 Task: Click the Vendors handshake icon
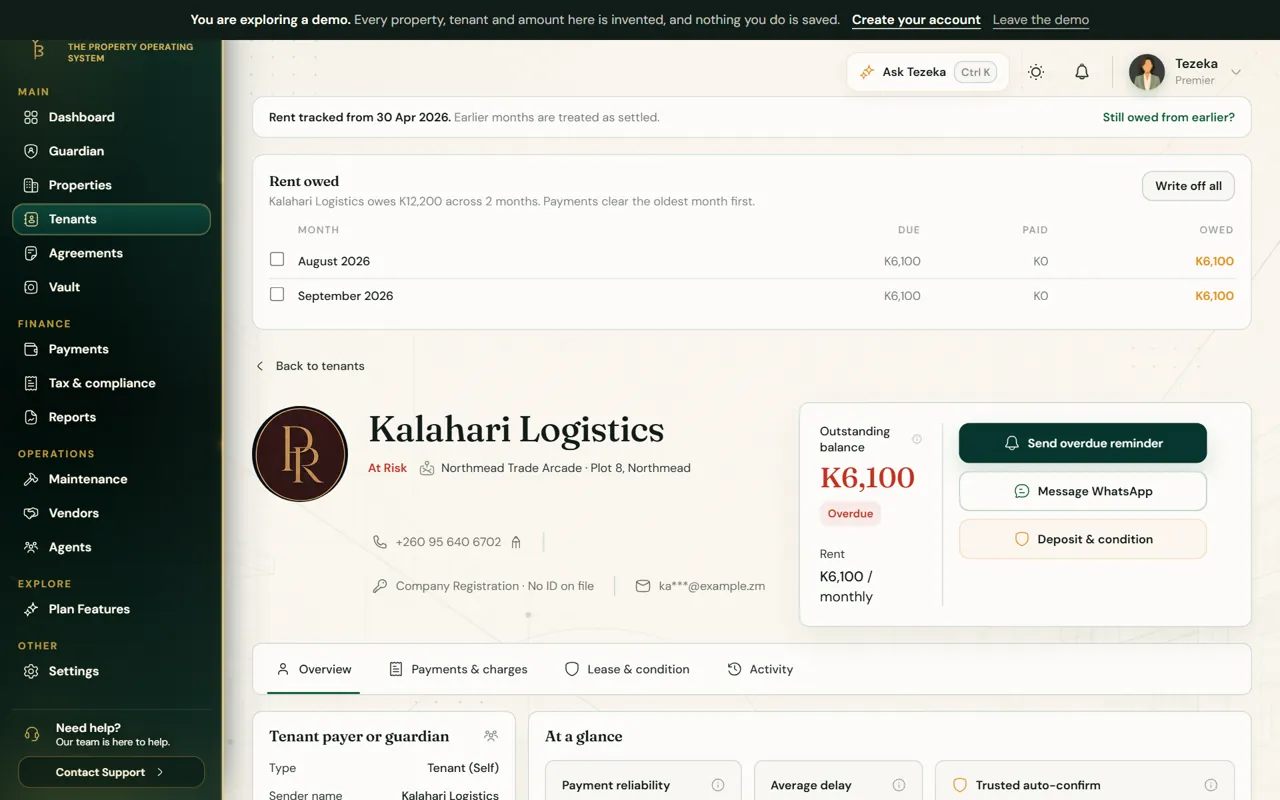point(31,513)
